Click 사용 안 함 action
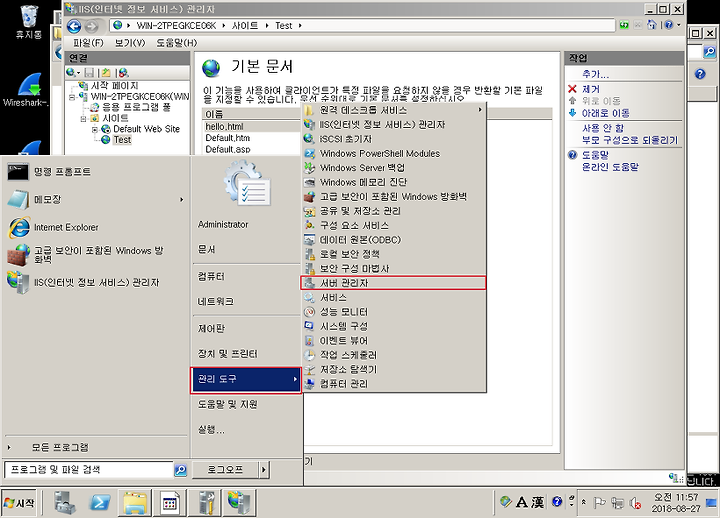This screenshot has height=518, width=720. coord(603,128)
